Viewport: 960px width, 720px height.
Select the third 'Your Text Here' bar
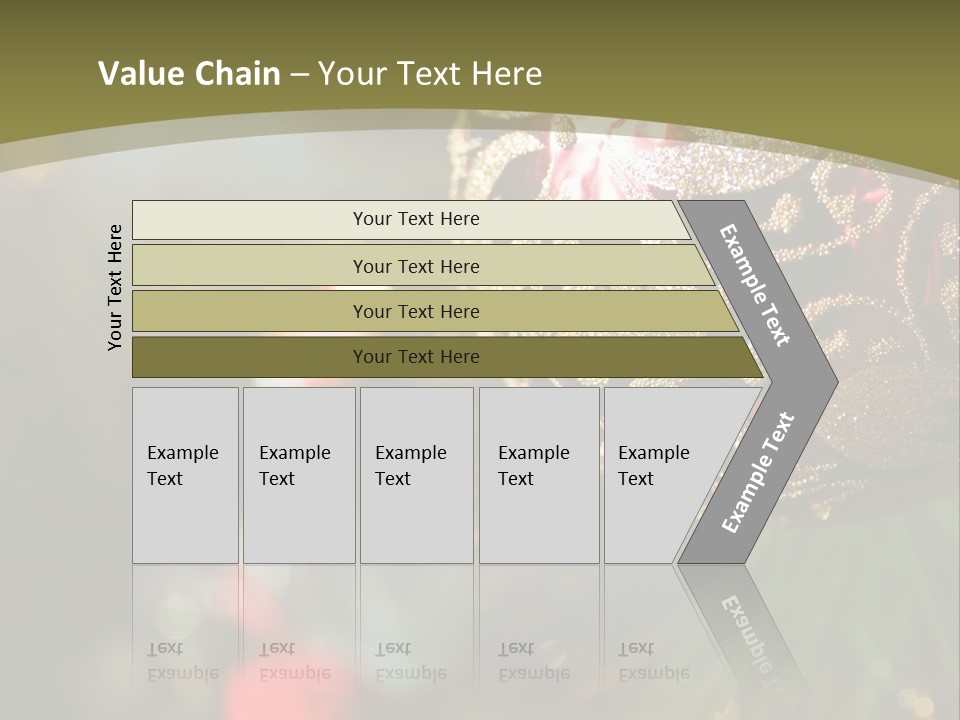click(x=435, y=311)
